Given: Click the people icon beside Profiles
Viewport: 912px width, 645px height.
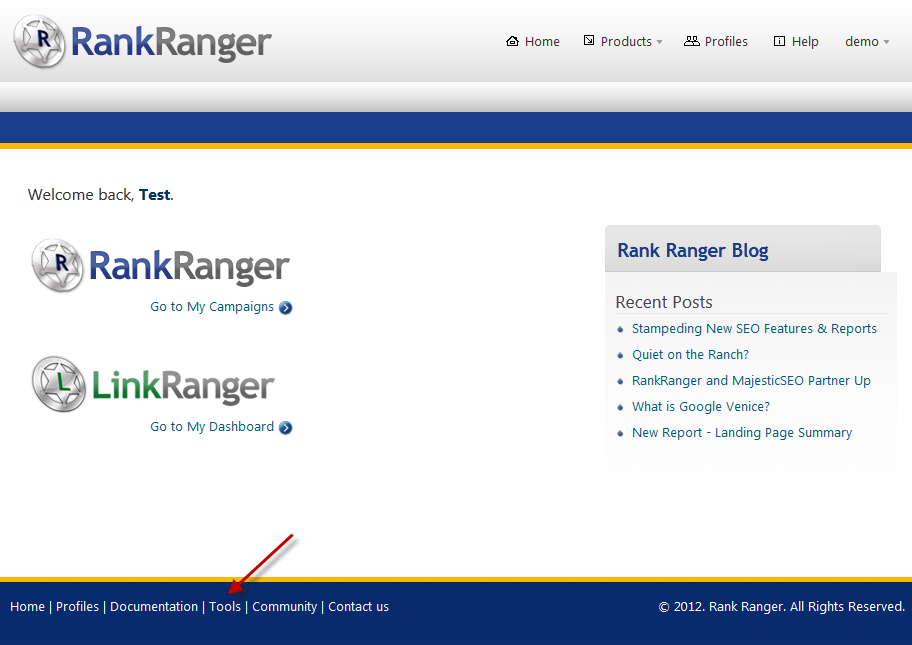Looking at the screenshot, I should (692, 41).
